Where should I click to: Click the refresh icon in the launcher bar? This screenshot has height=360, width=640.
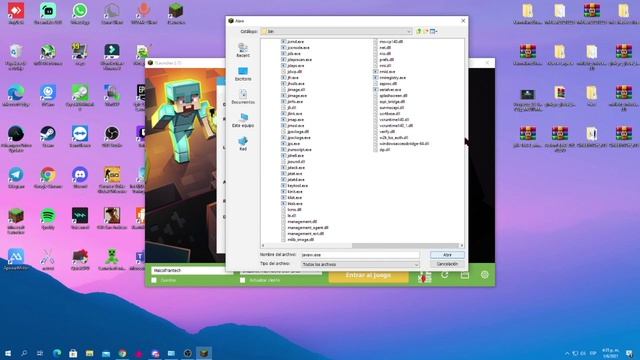pyautogui.click(x=444, y=275)
